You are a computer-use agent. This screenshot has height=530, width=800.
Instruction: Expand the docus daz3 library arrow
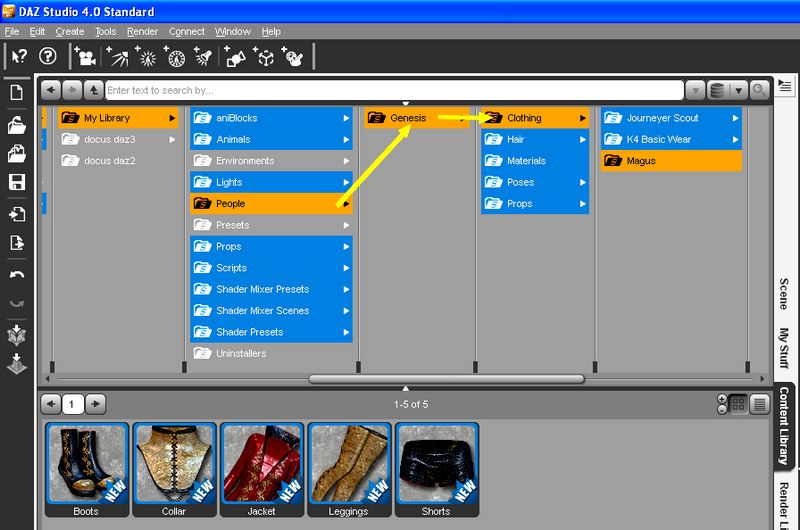[x=172, y=139]
